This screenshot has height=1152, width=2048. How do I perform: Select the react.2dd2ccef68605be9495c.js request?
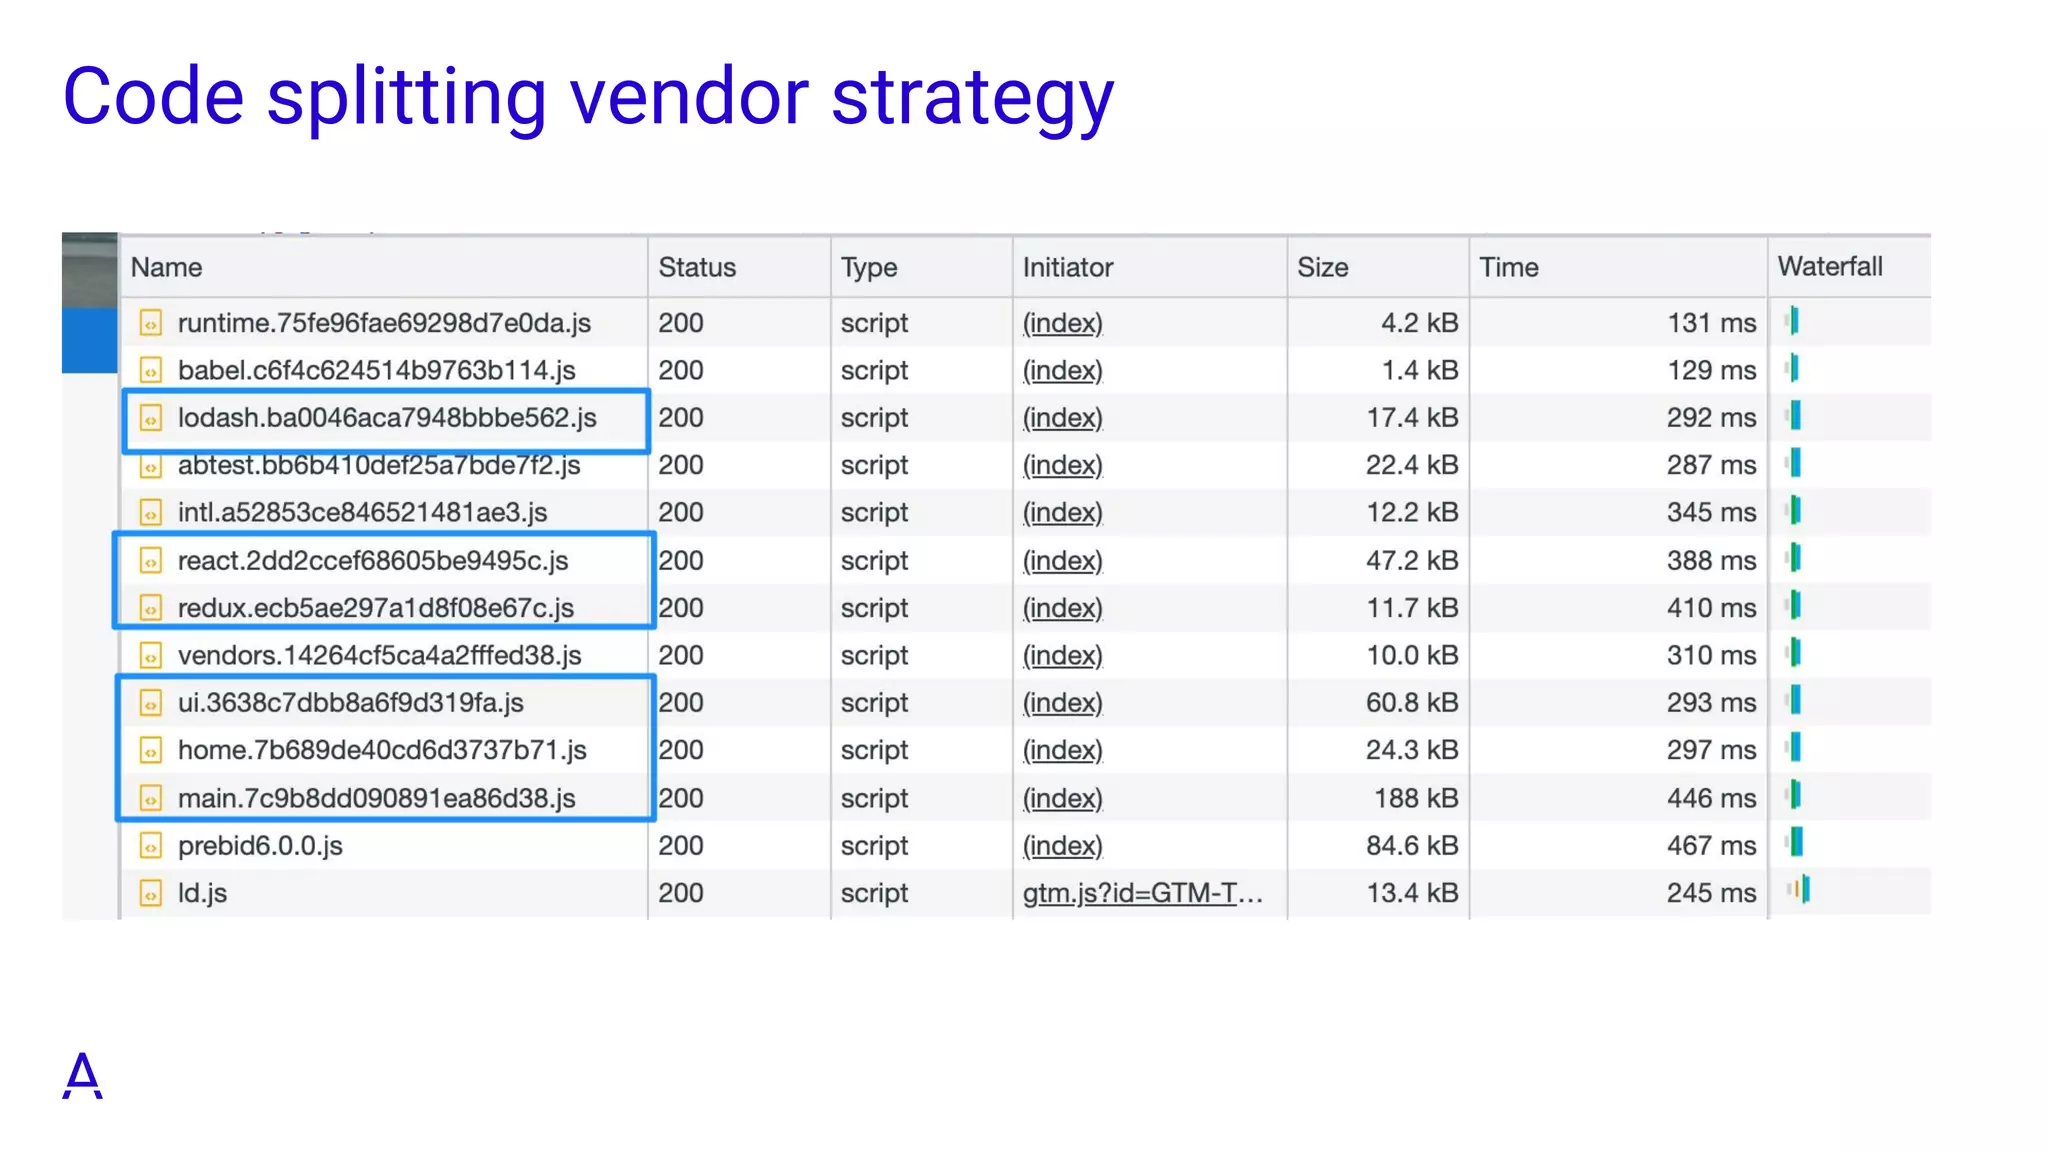(x=372, y=561)
